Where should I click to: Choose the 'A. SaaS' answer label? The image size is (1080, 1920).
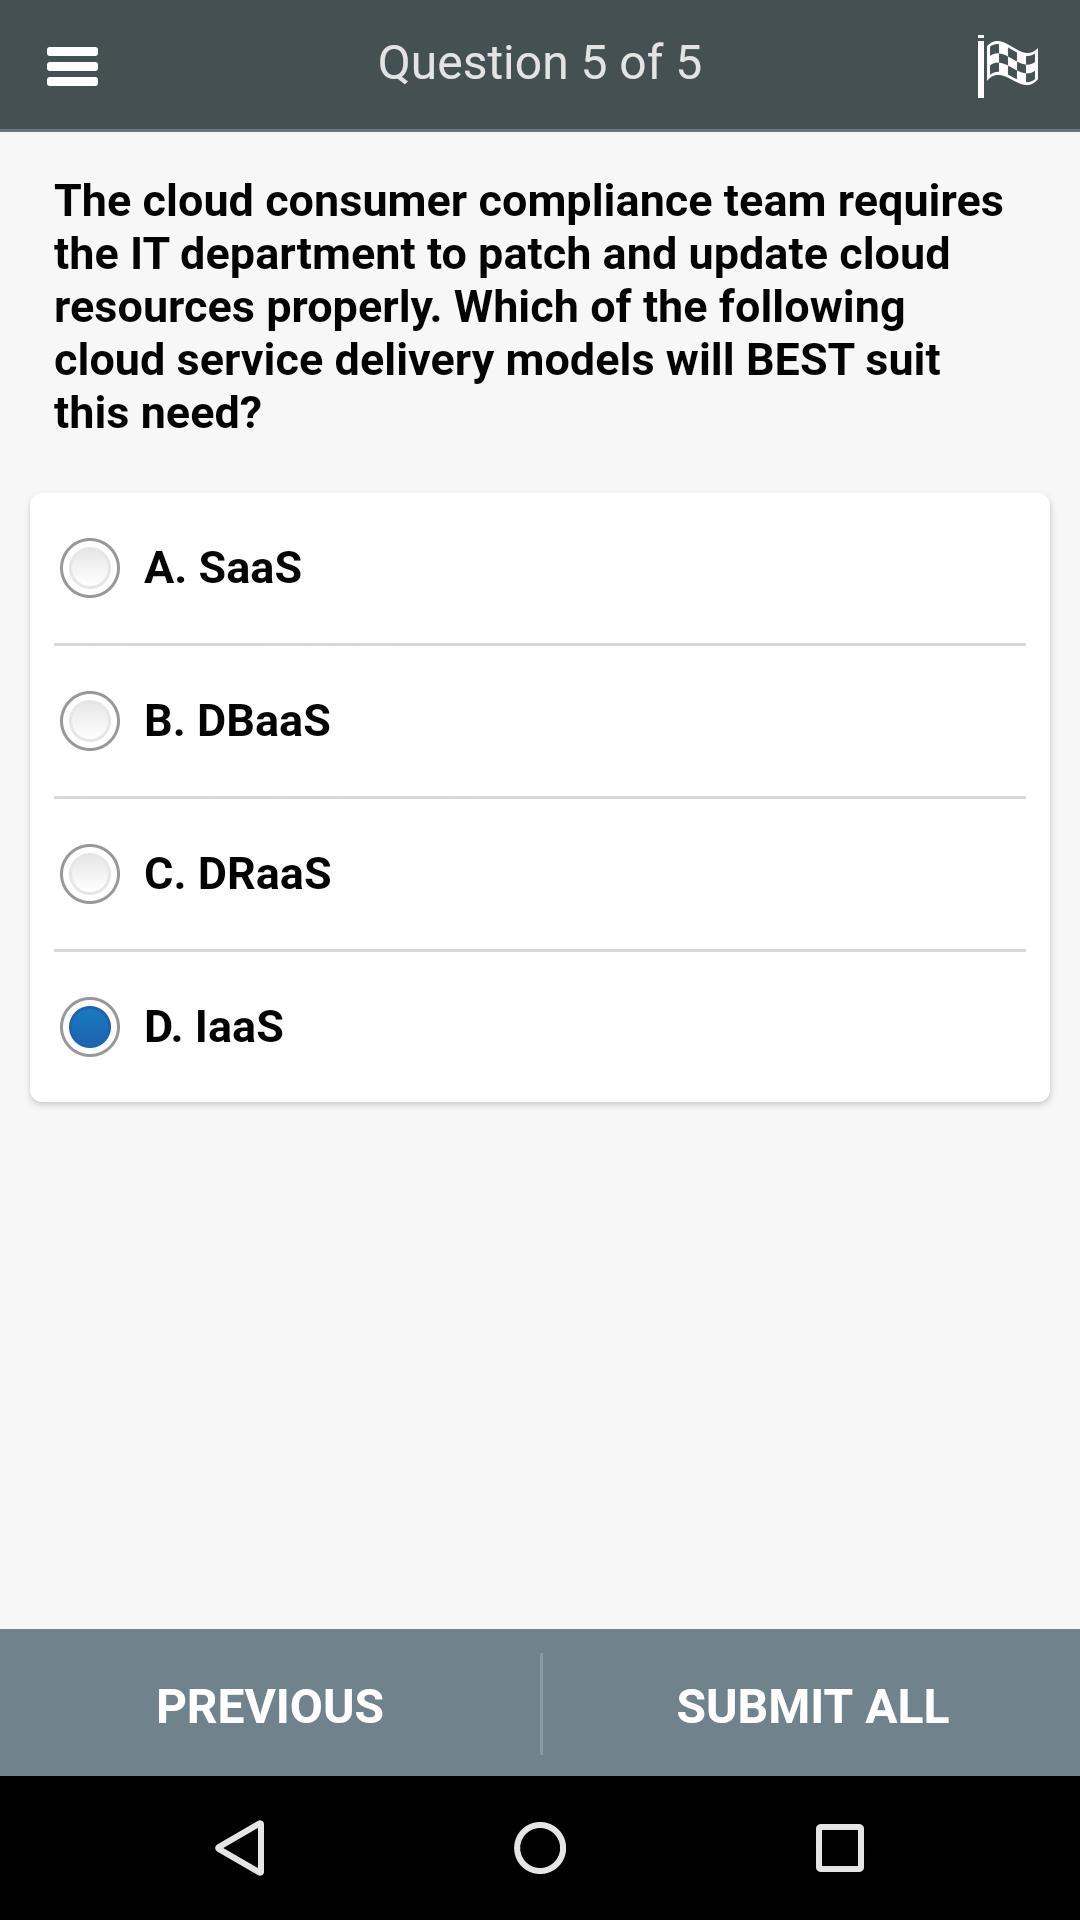(x=223, y=568)
